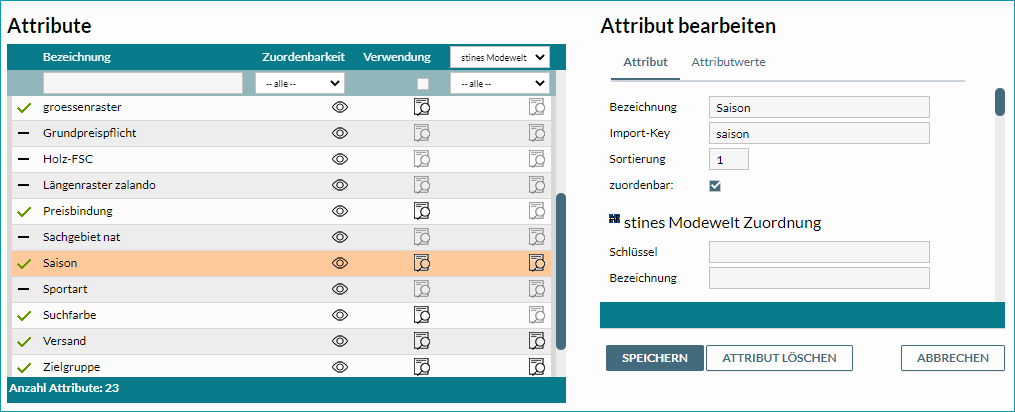This screenshot has height=412, width=1015.
Task: Focus the Bezeichnung filter text box
Action: 143,83
